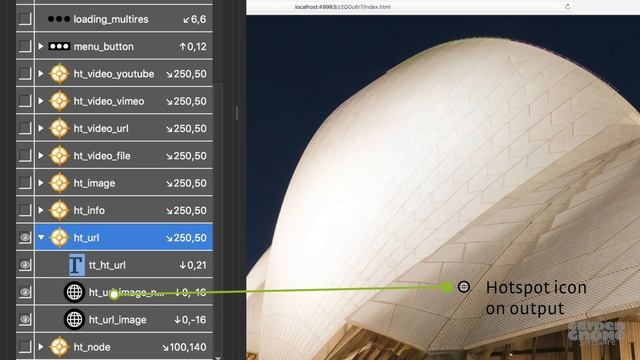Viewport: 640px width, 360px height.
Task: Click the 0,21 position value of tt_ht_url
Action: (193, 265)
